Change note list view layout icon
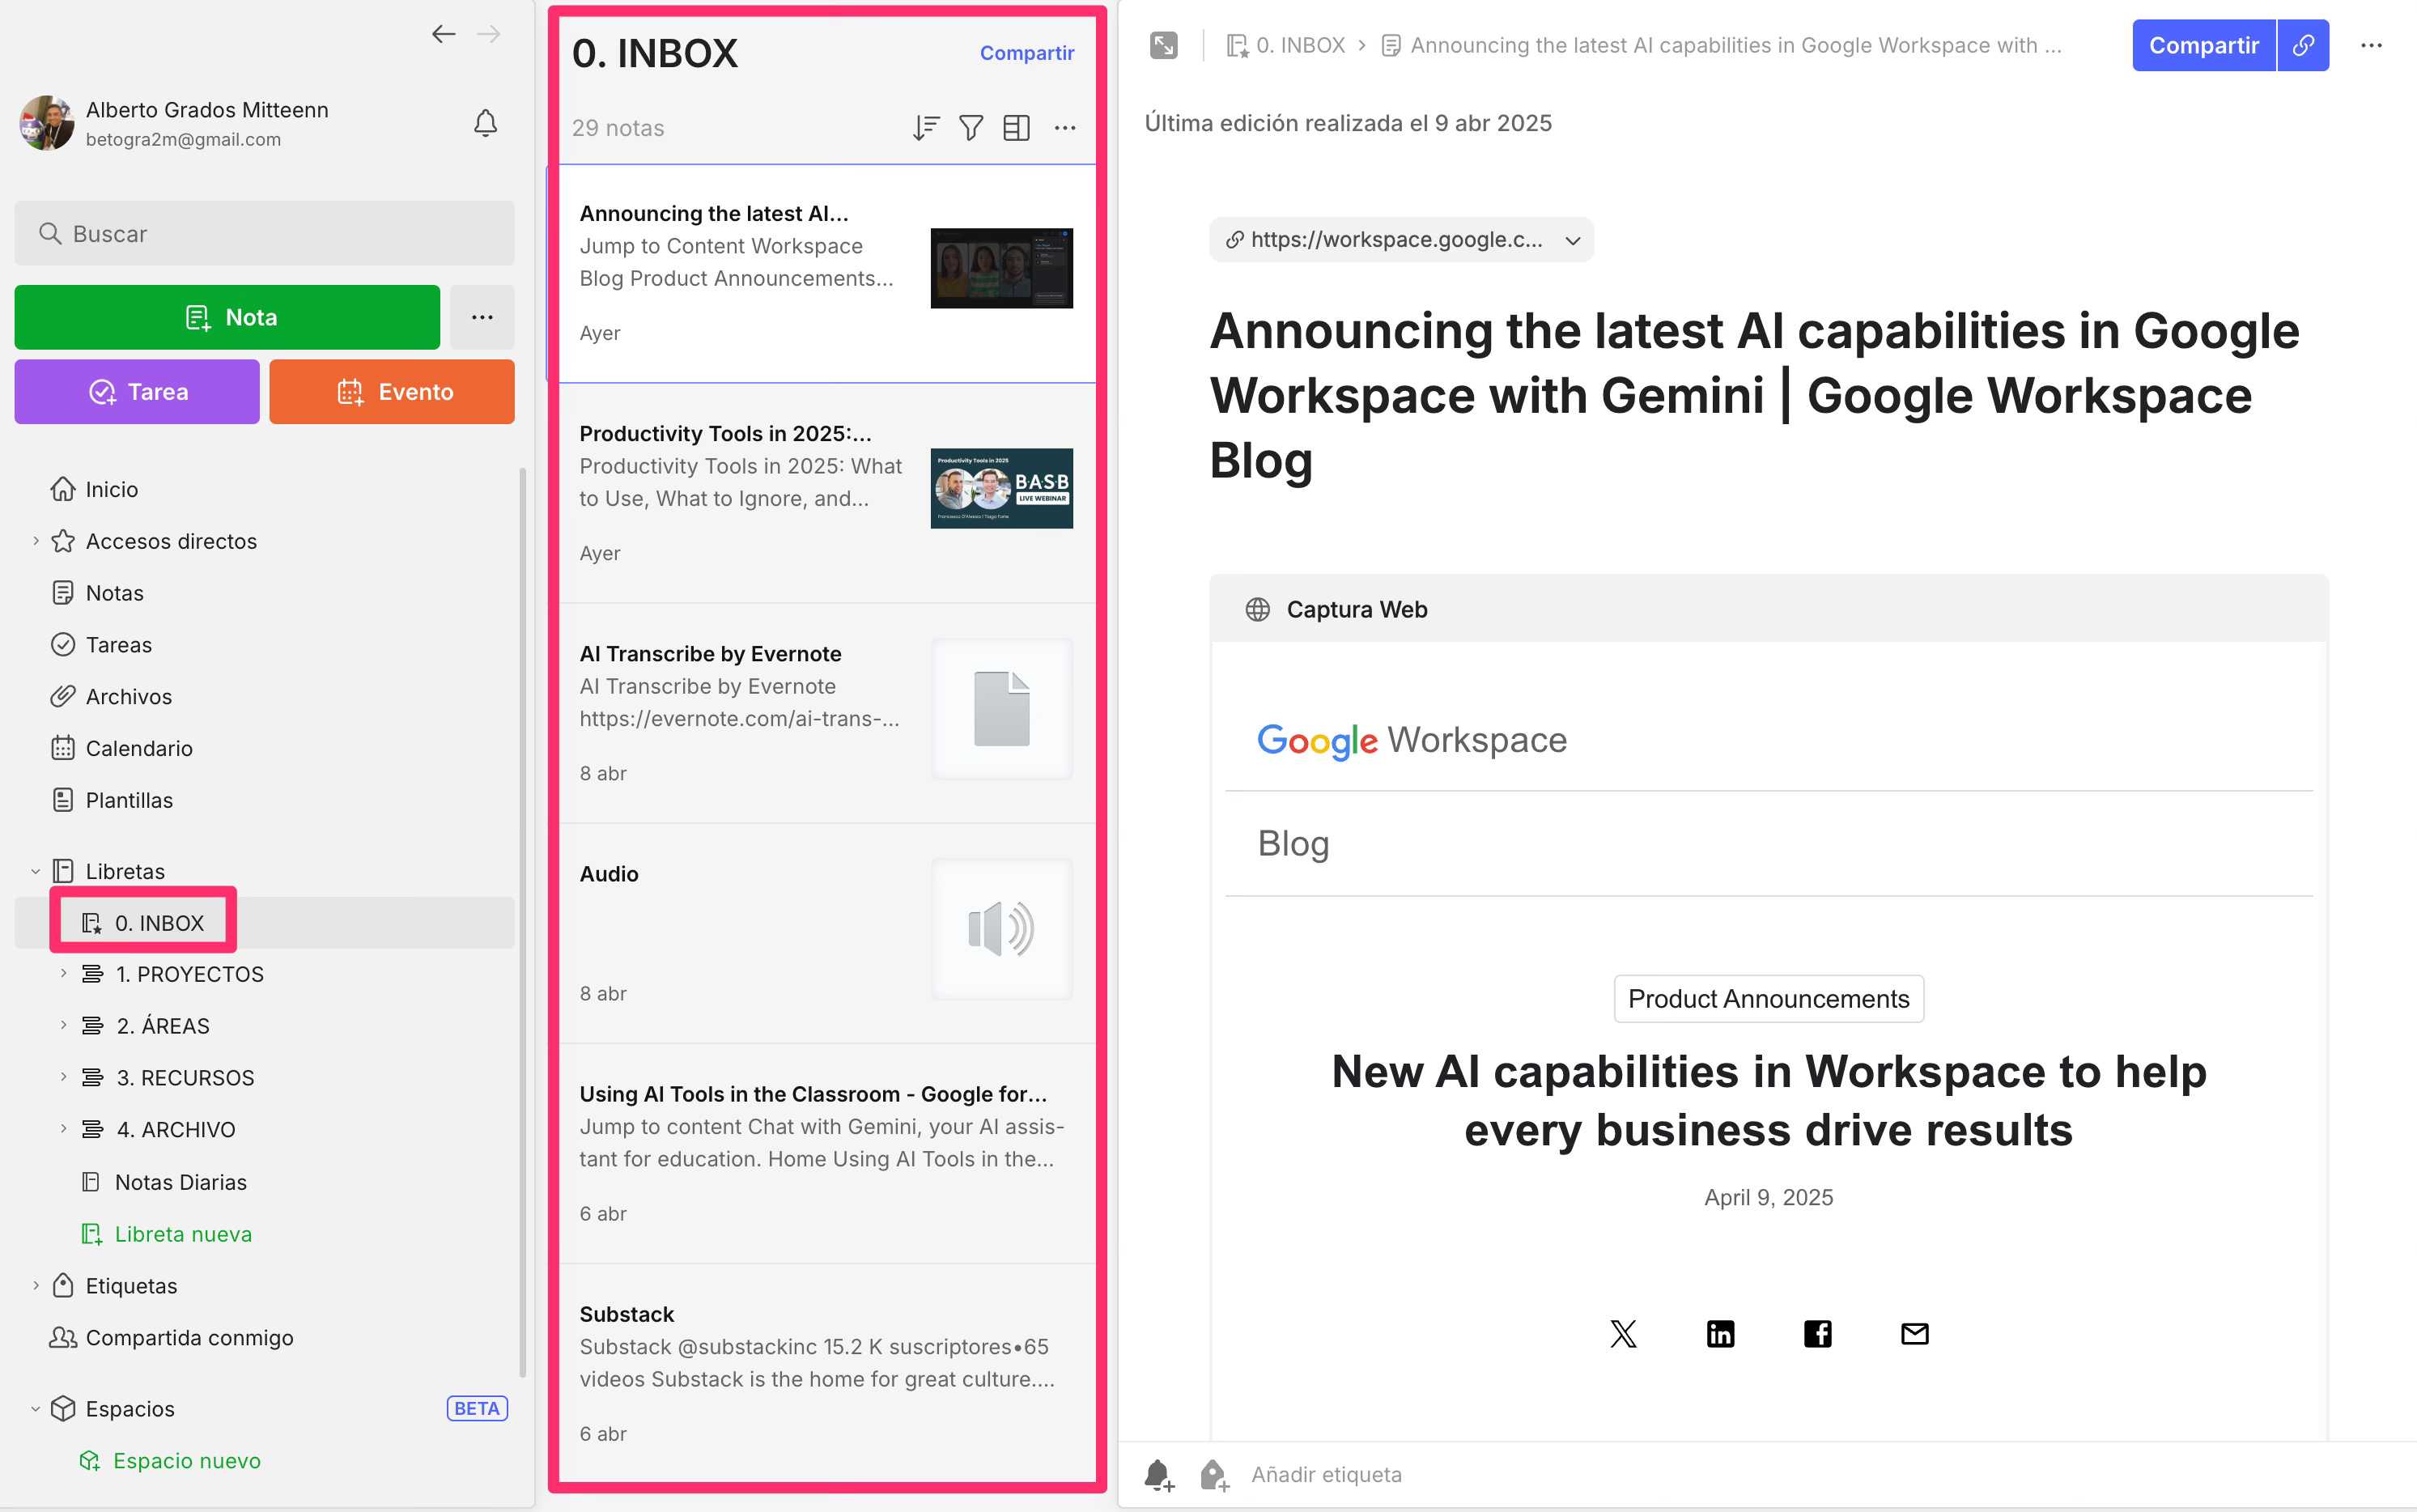This screenshot has width=2417, height=1512. click(1016, 128)
